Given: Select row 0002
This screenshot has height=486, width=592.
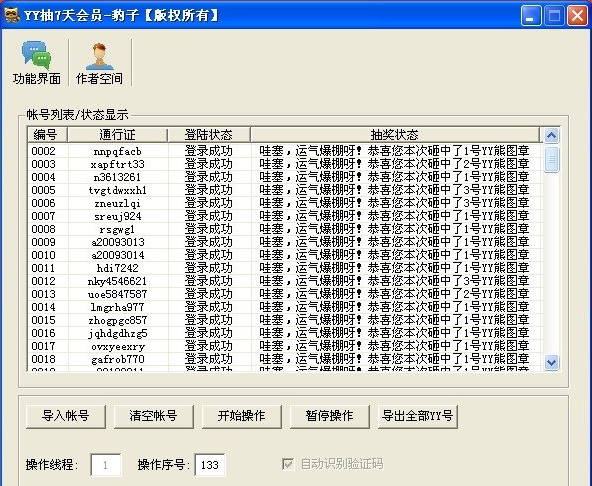Looking at the screenshot, I should tap(285, 151).
